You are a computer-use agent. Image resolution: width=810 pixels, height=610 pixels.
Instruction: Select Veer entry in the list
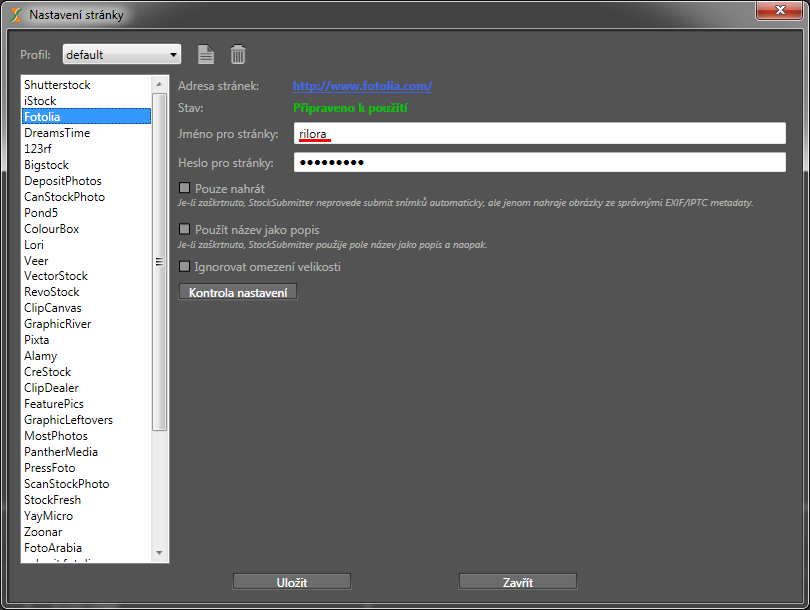pyautogui.click(x=86, y=261)
